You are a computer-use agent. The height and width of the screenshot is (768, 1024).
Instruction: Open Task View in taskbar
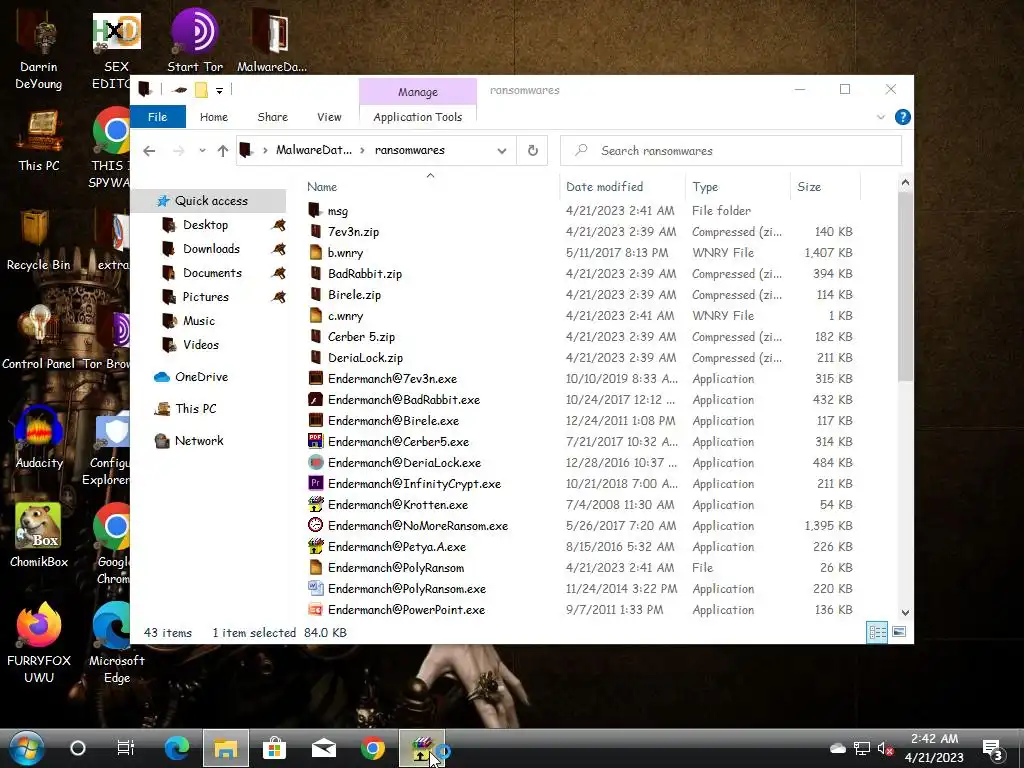point(125,748)
